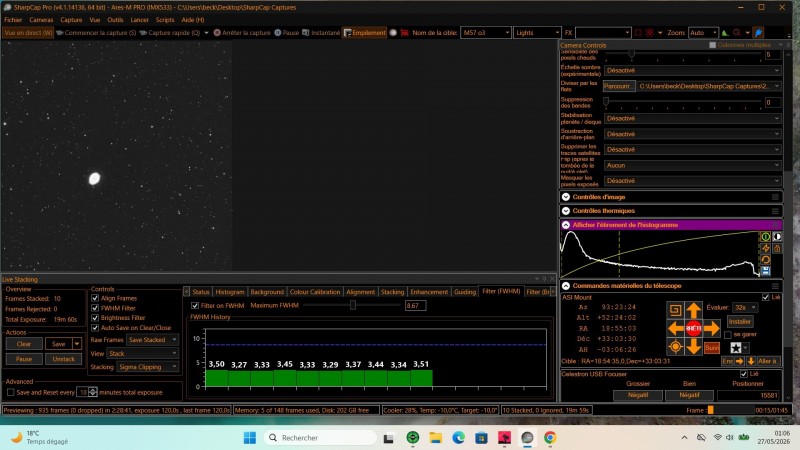Toggle FWHM Filter checkbox
The width and height of the screenshot is (800, 450).
pyautogui.click(x=95, y=308)
